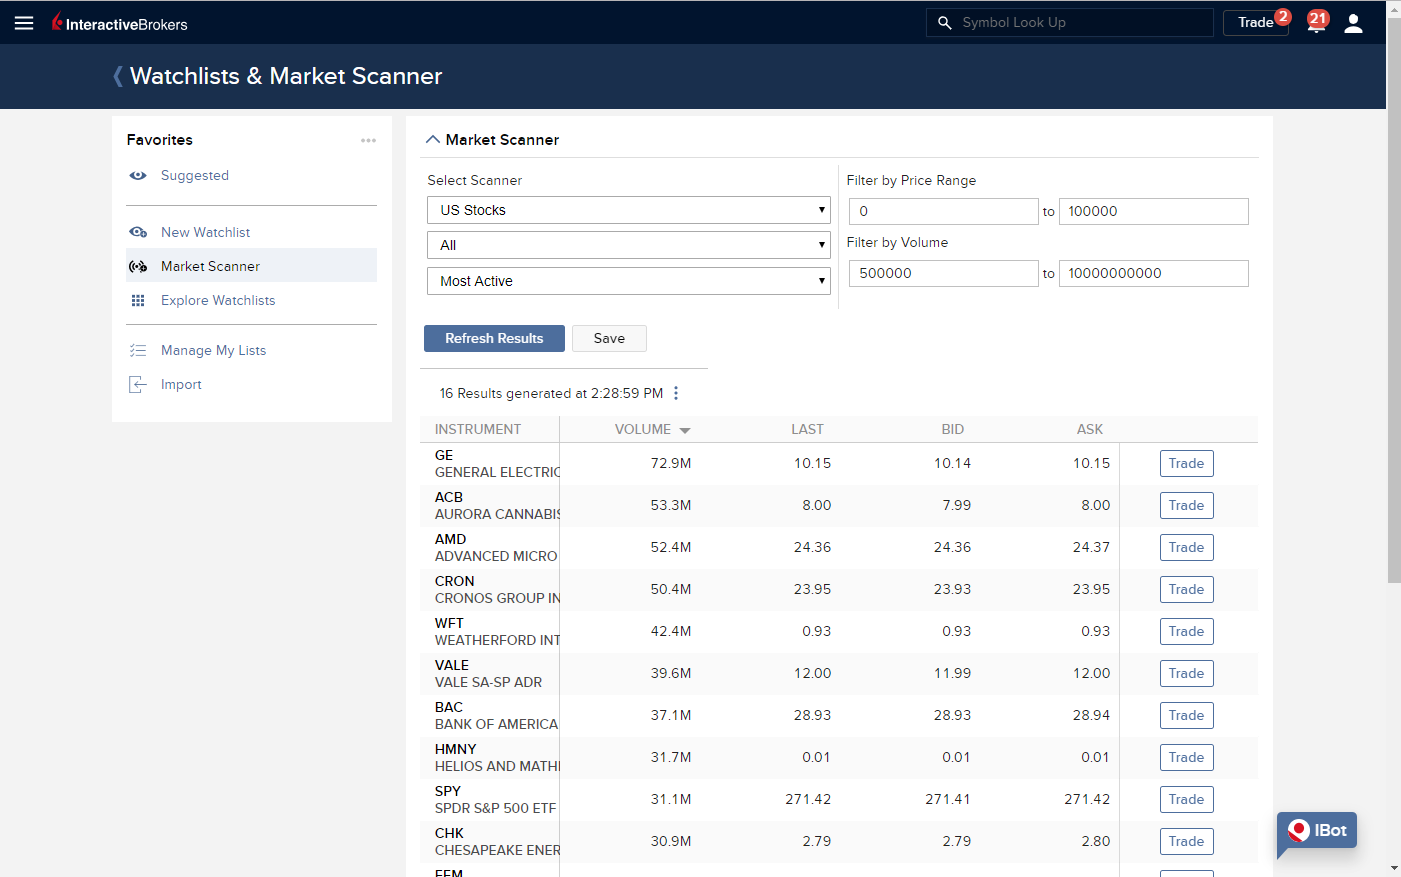Click the Explore Watchlists grid icon
1401x877 pixels.
pyautogui.click(x=138, y=300)
